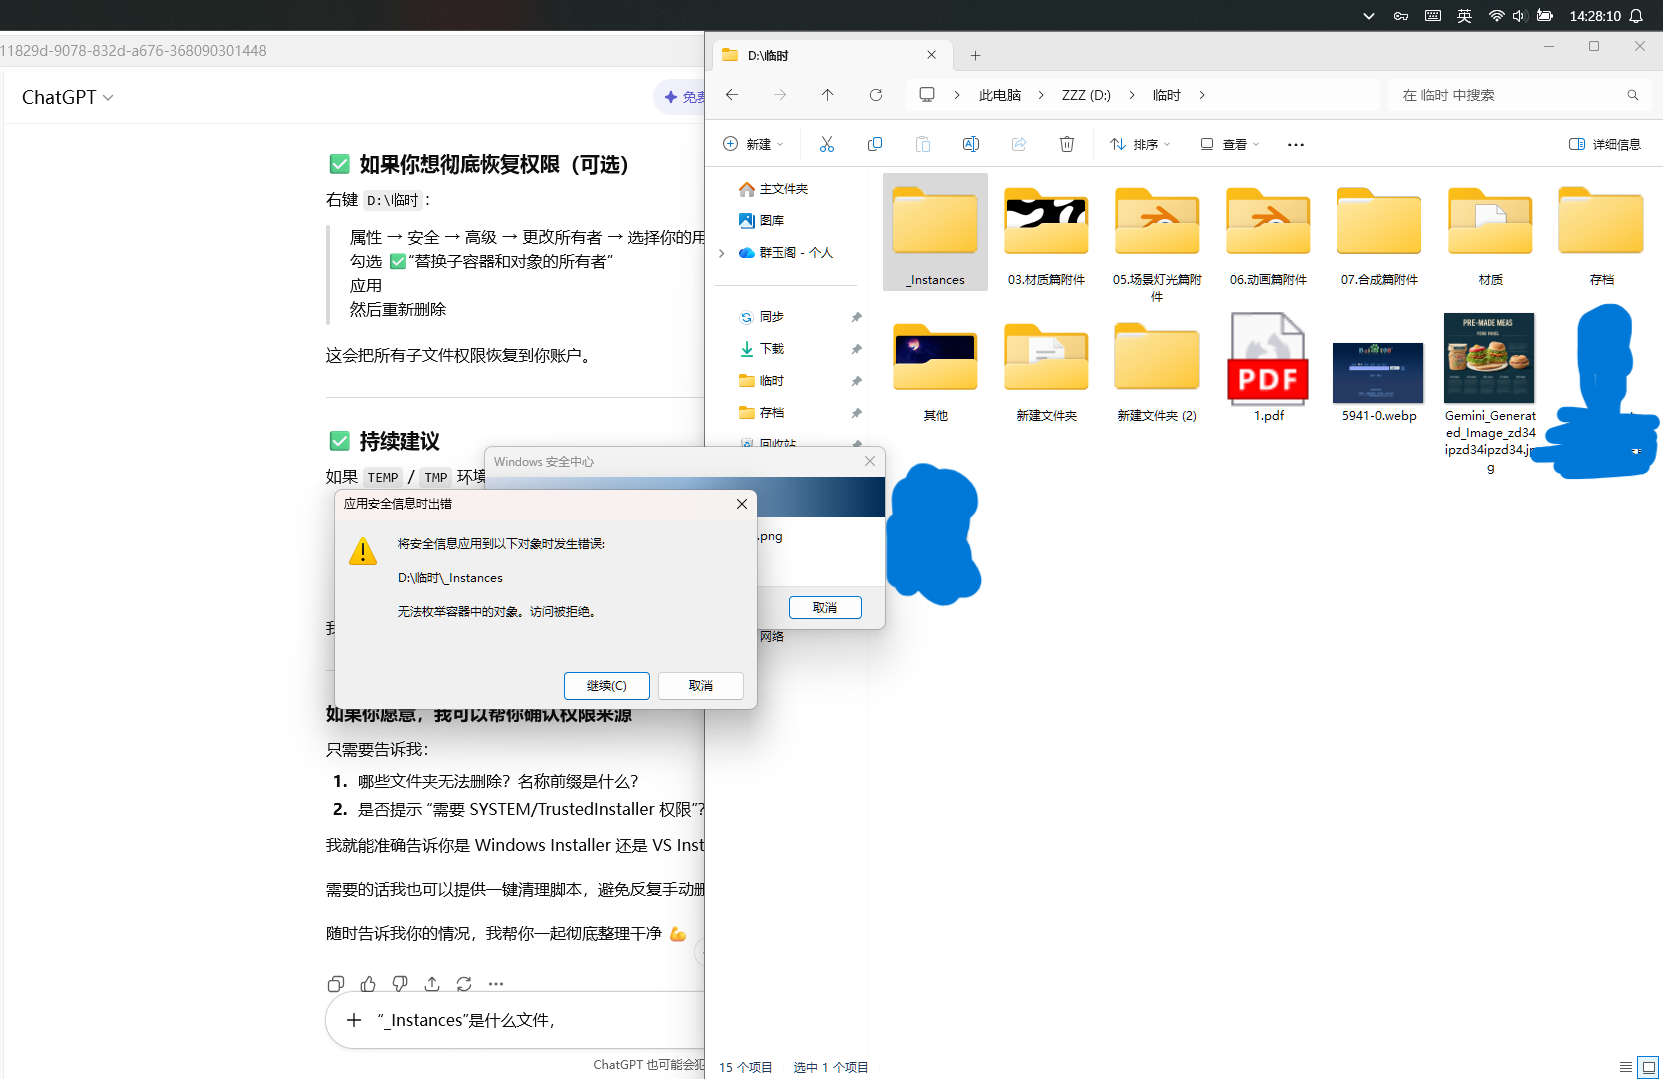Click 继续(C) in the security error dialog
This screenshot has width=1663, height=1079.
[606, 685]
